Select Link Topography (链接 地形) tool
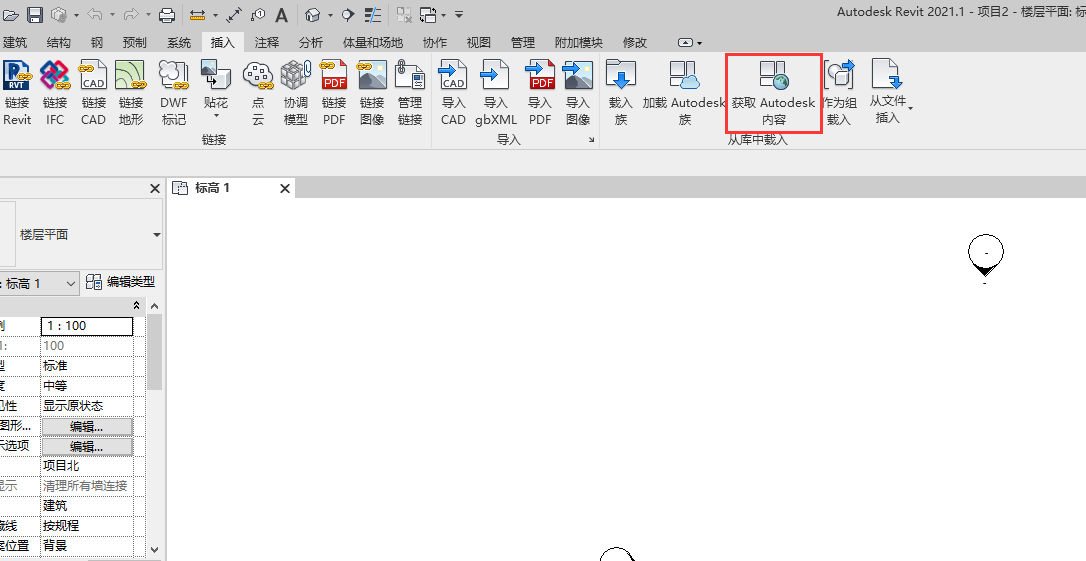 [131, 92]
